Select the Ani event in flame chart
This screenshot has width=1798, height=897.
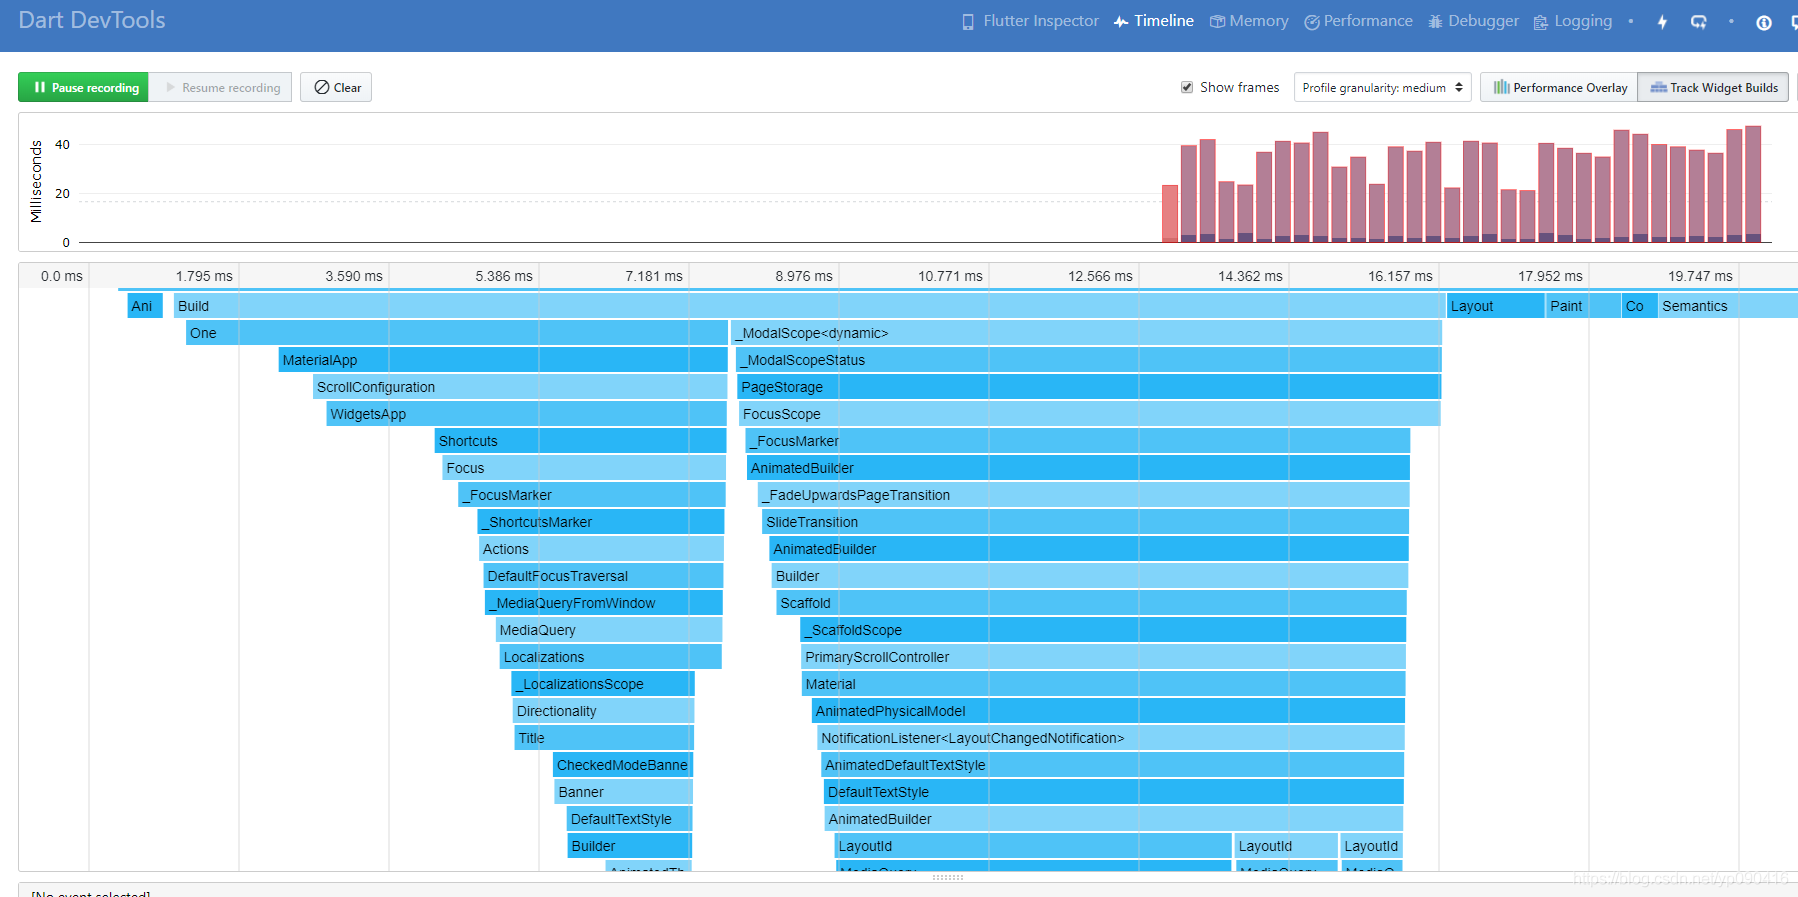145,306
